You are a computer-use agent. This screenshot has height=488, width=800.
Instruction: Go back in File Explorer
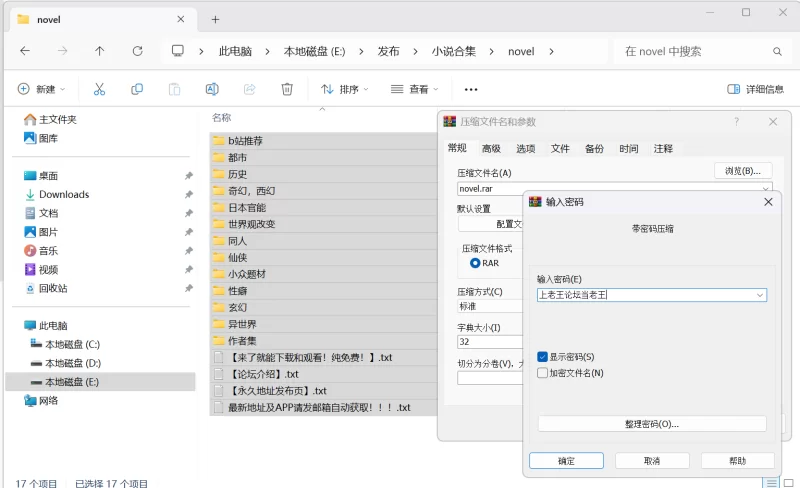click(x=24, y=51)
